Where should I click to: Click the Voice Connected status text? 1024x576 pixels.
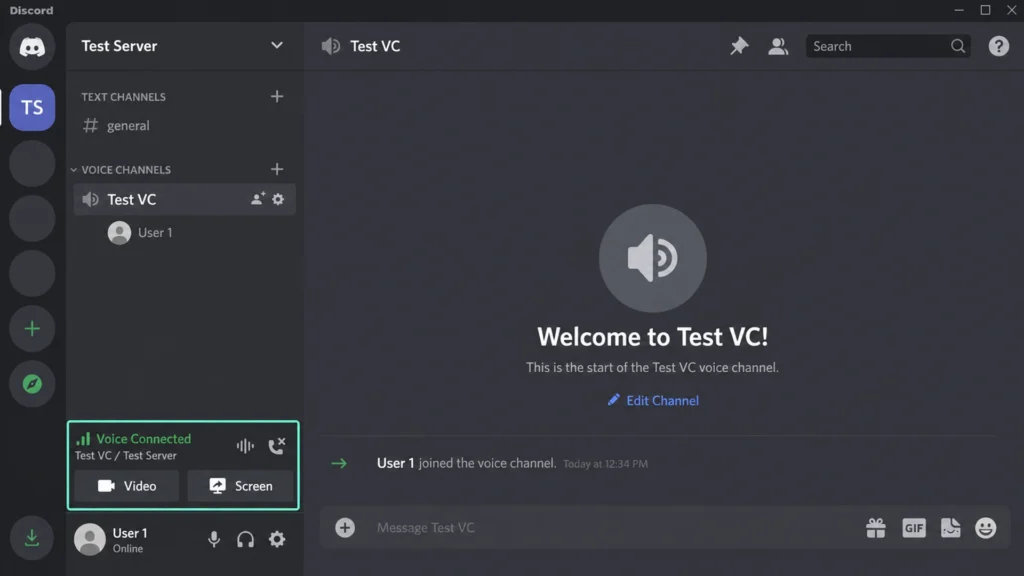pos(144,439)
